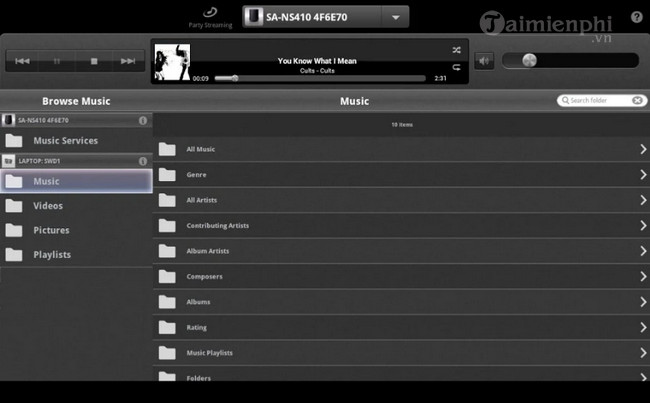Toggle shuffle playback mode

(456, 48)
